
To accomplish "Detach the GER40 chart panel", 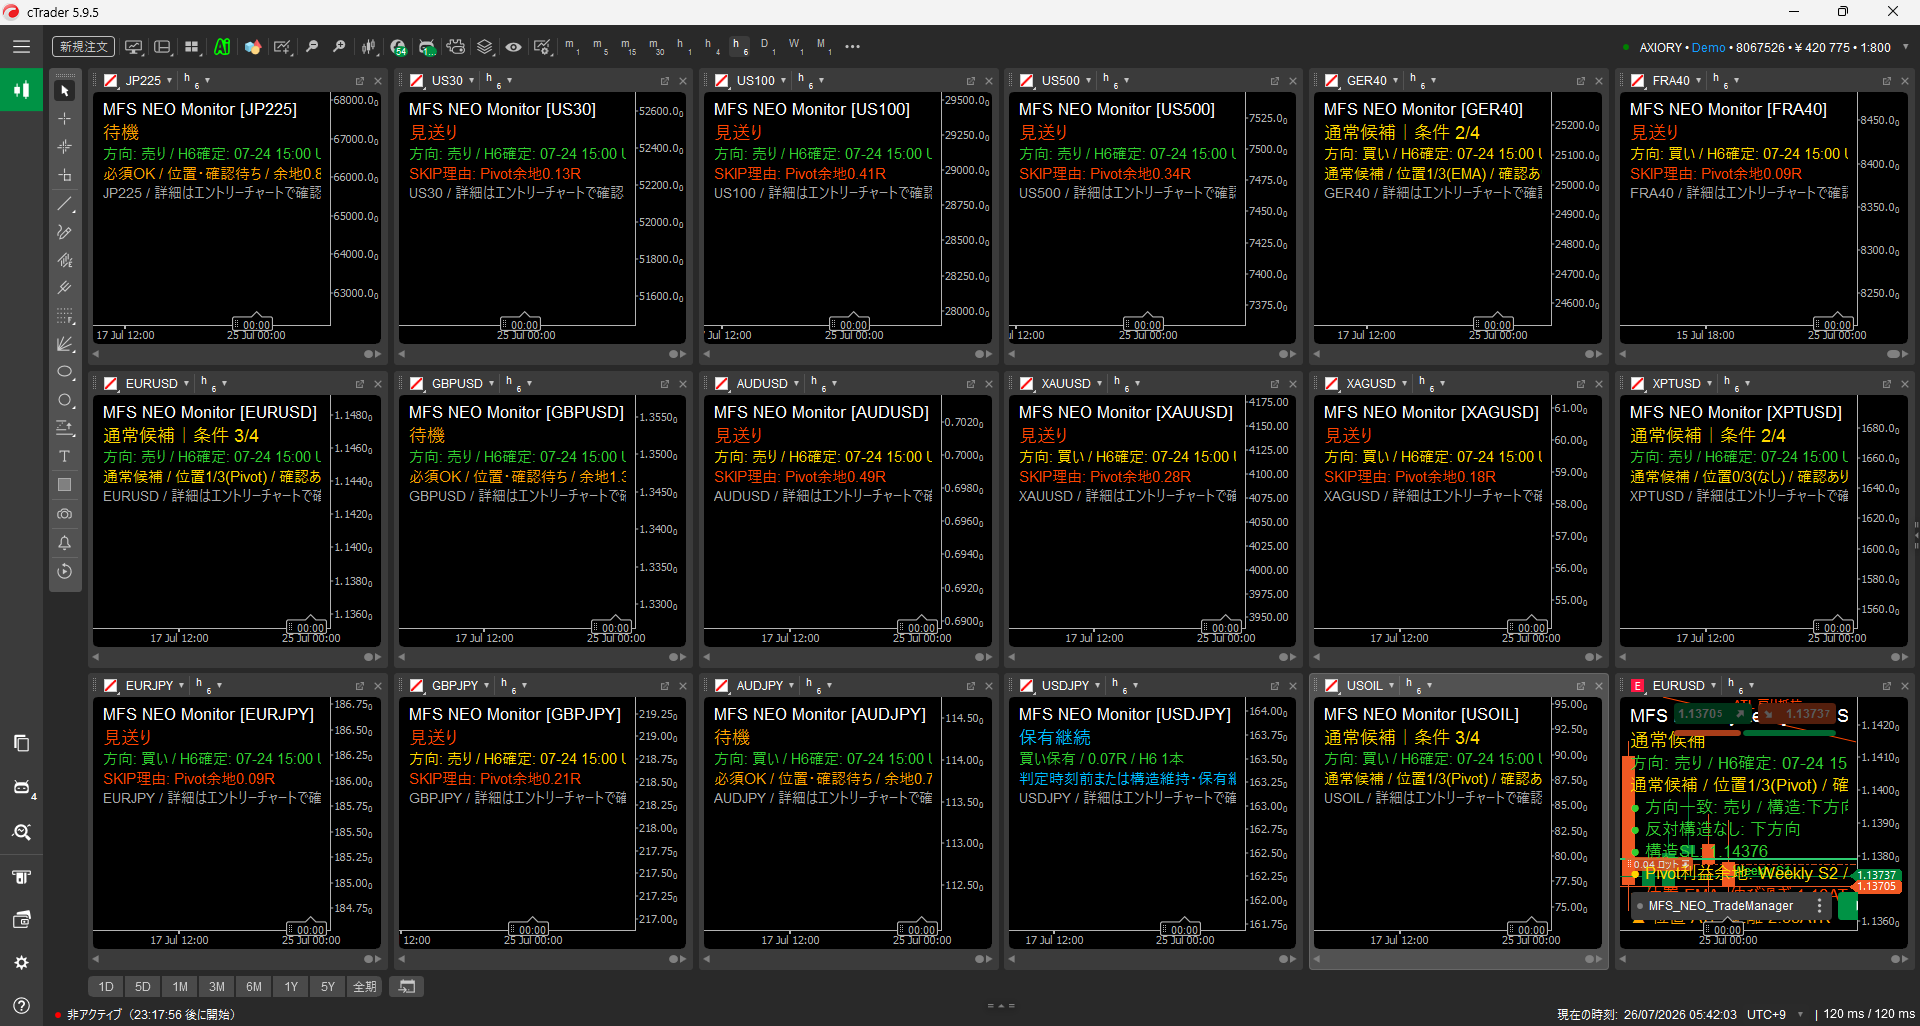I will coord(1580,82).
